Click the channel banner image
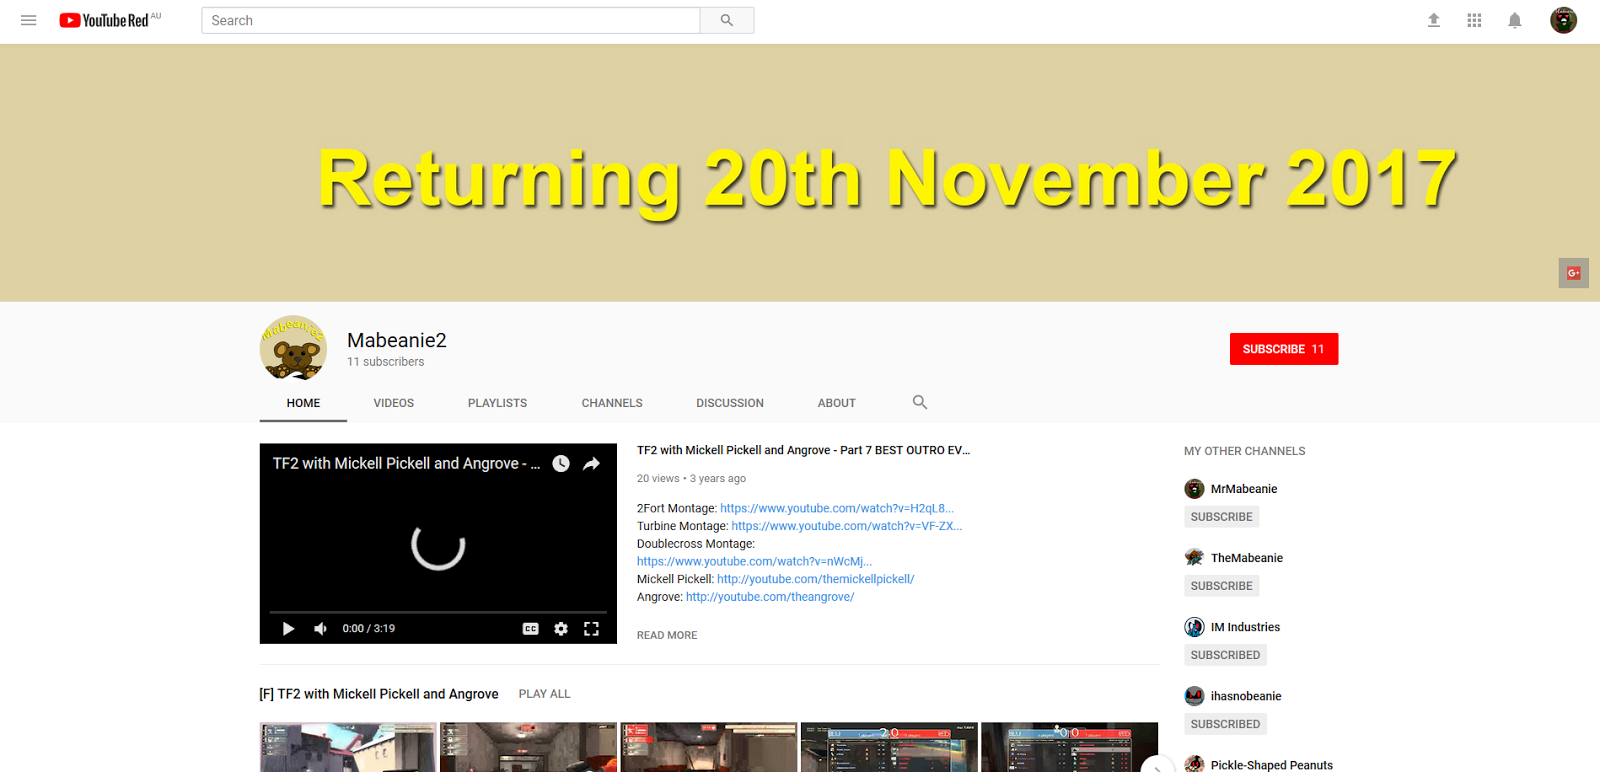This screenshot has height=772, width=1600. pos(800,173)
